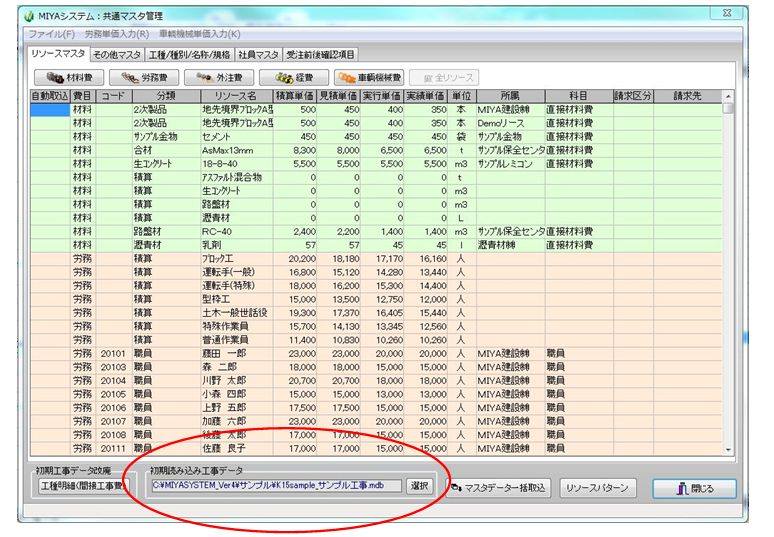774x537 pixels.
Task: Select the 18-8-40 concrete row
Action: pyautogui.click(x=376, y=164)
